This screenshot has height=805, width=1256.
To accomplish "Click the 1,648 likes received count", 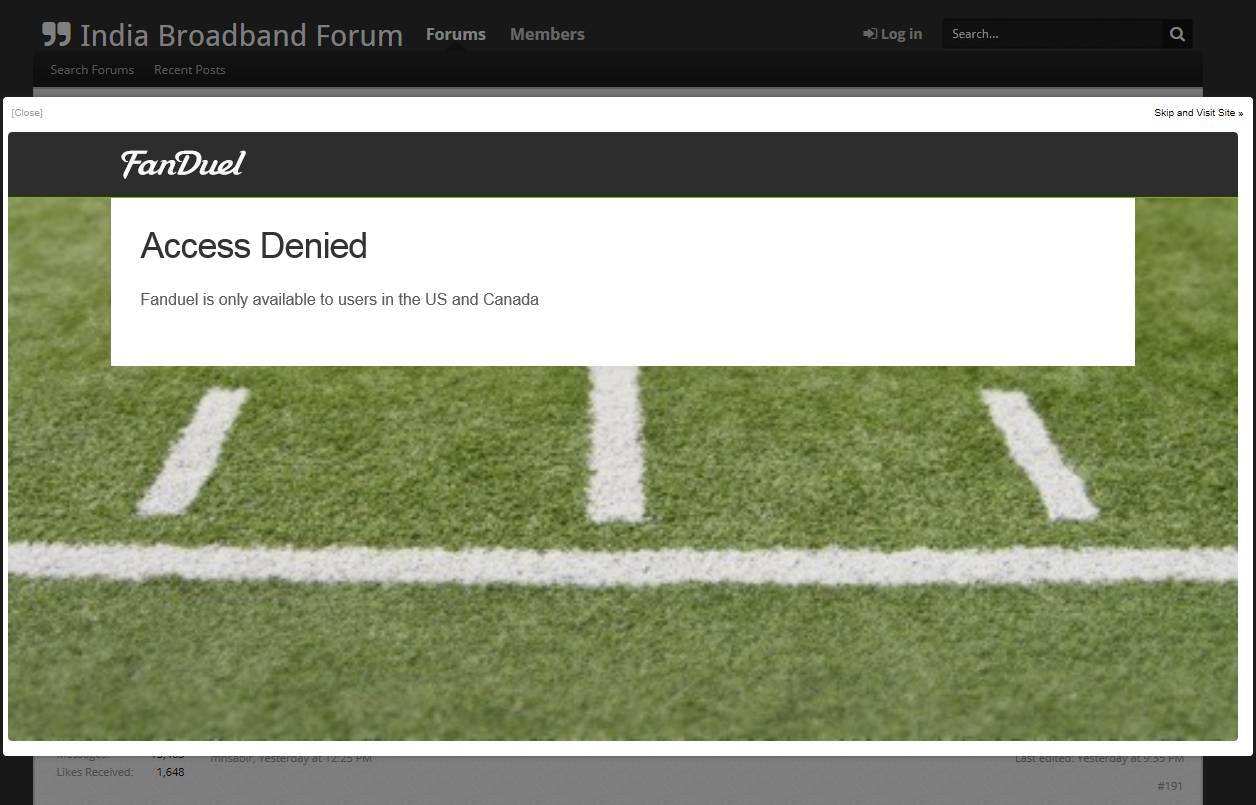I will 170,772.
